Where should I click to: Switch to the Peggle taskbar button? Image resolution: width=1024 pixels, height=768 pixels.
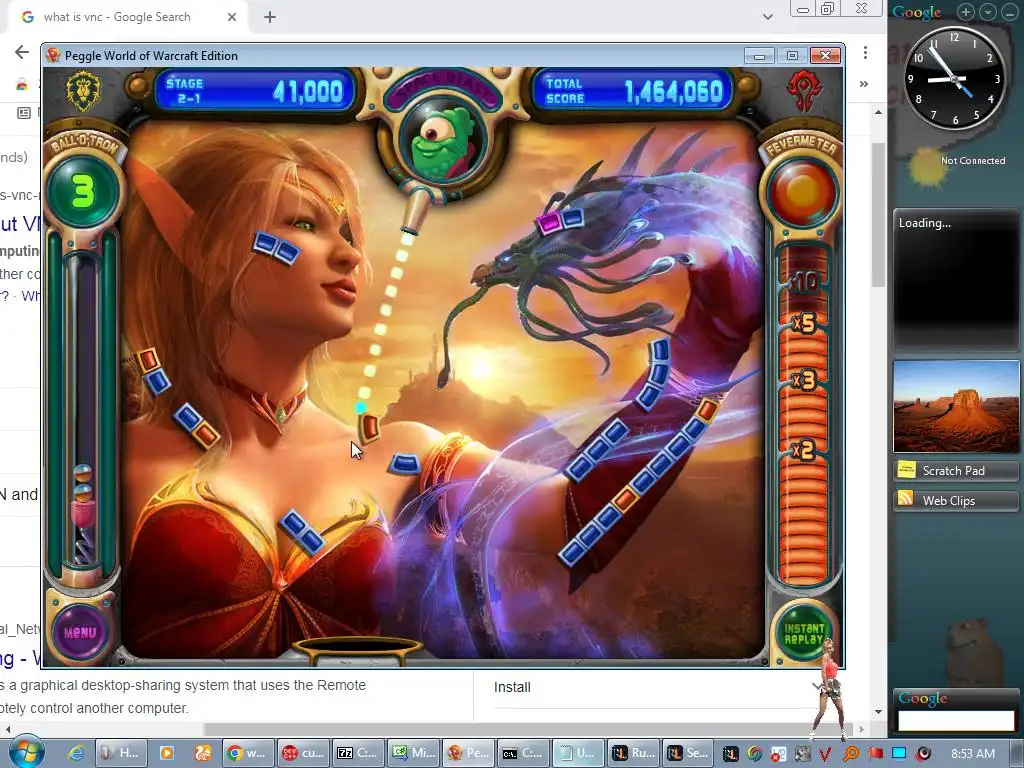(468, 753)
